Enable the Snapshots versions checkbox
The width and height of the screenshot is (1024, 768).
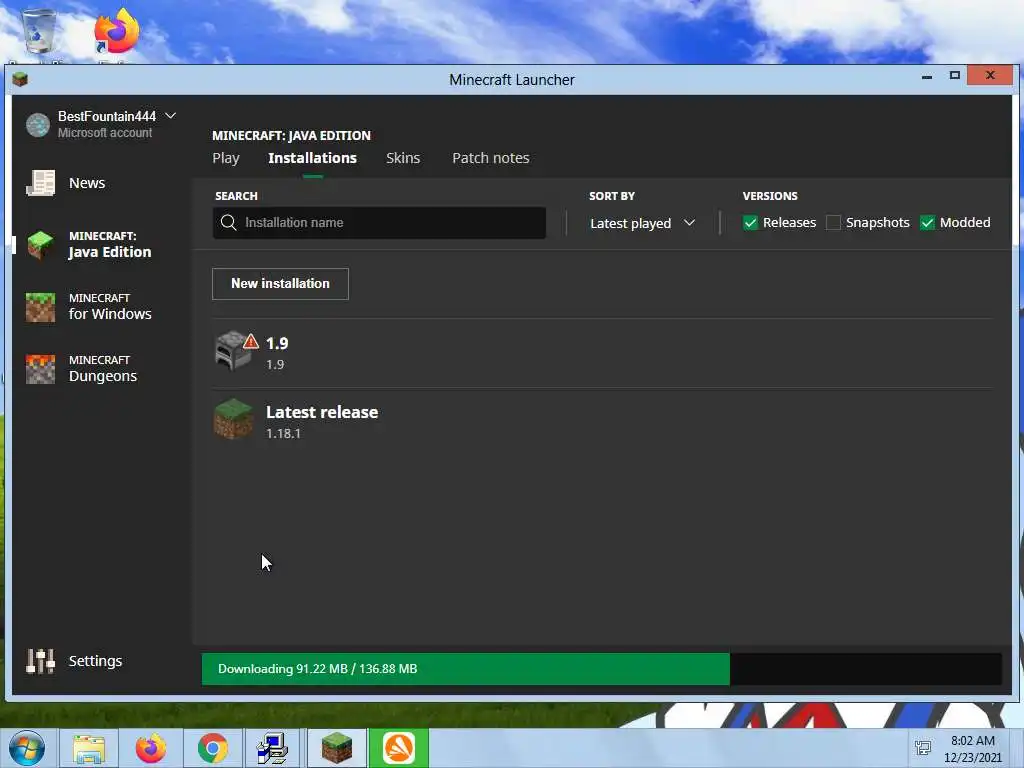833,223
